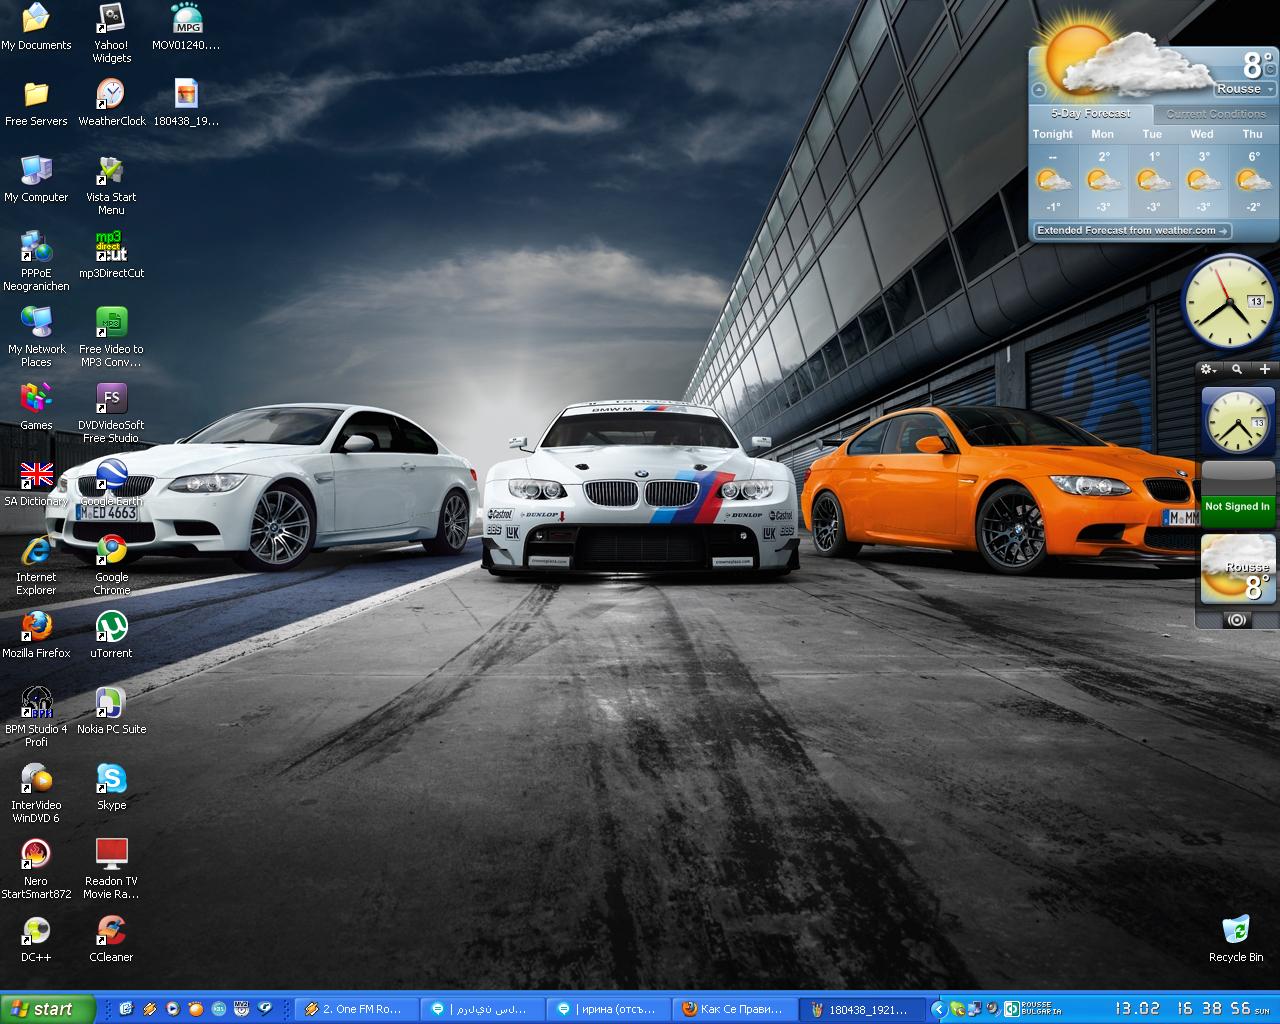Click the Start button
This screenshot has height=1024, width=1280.
[47, 1009]
